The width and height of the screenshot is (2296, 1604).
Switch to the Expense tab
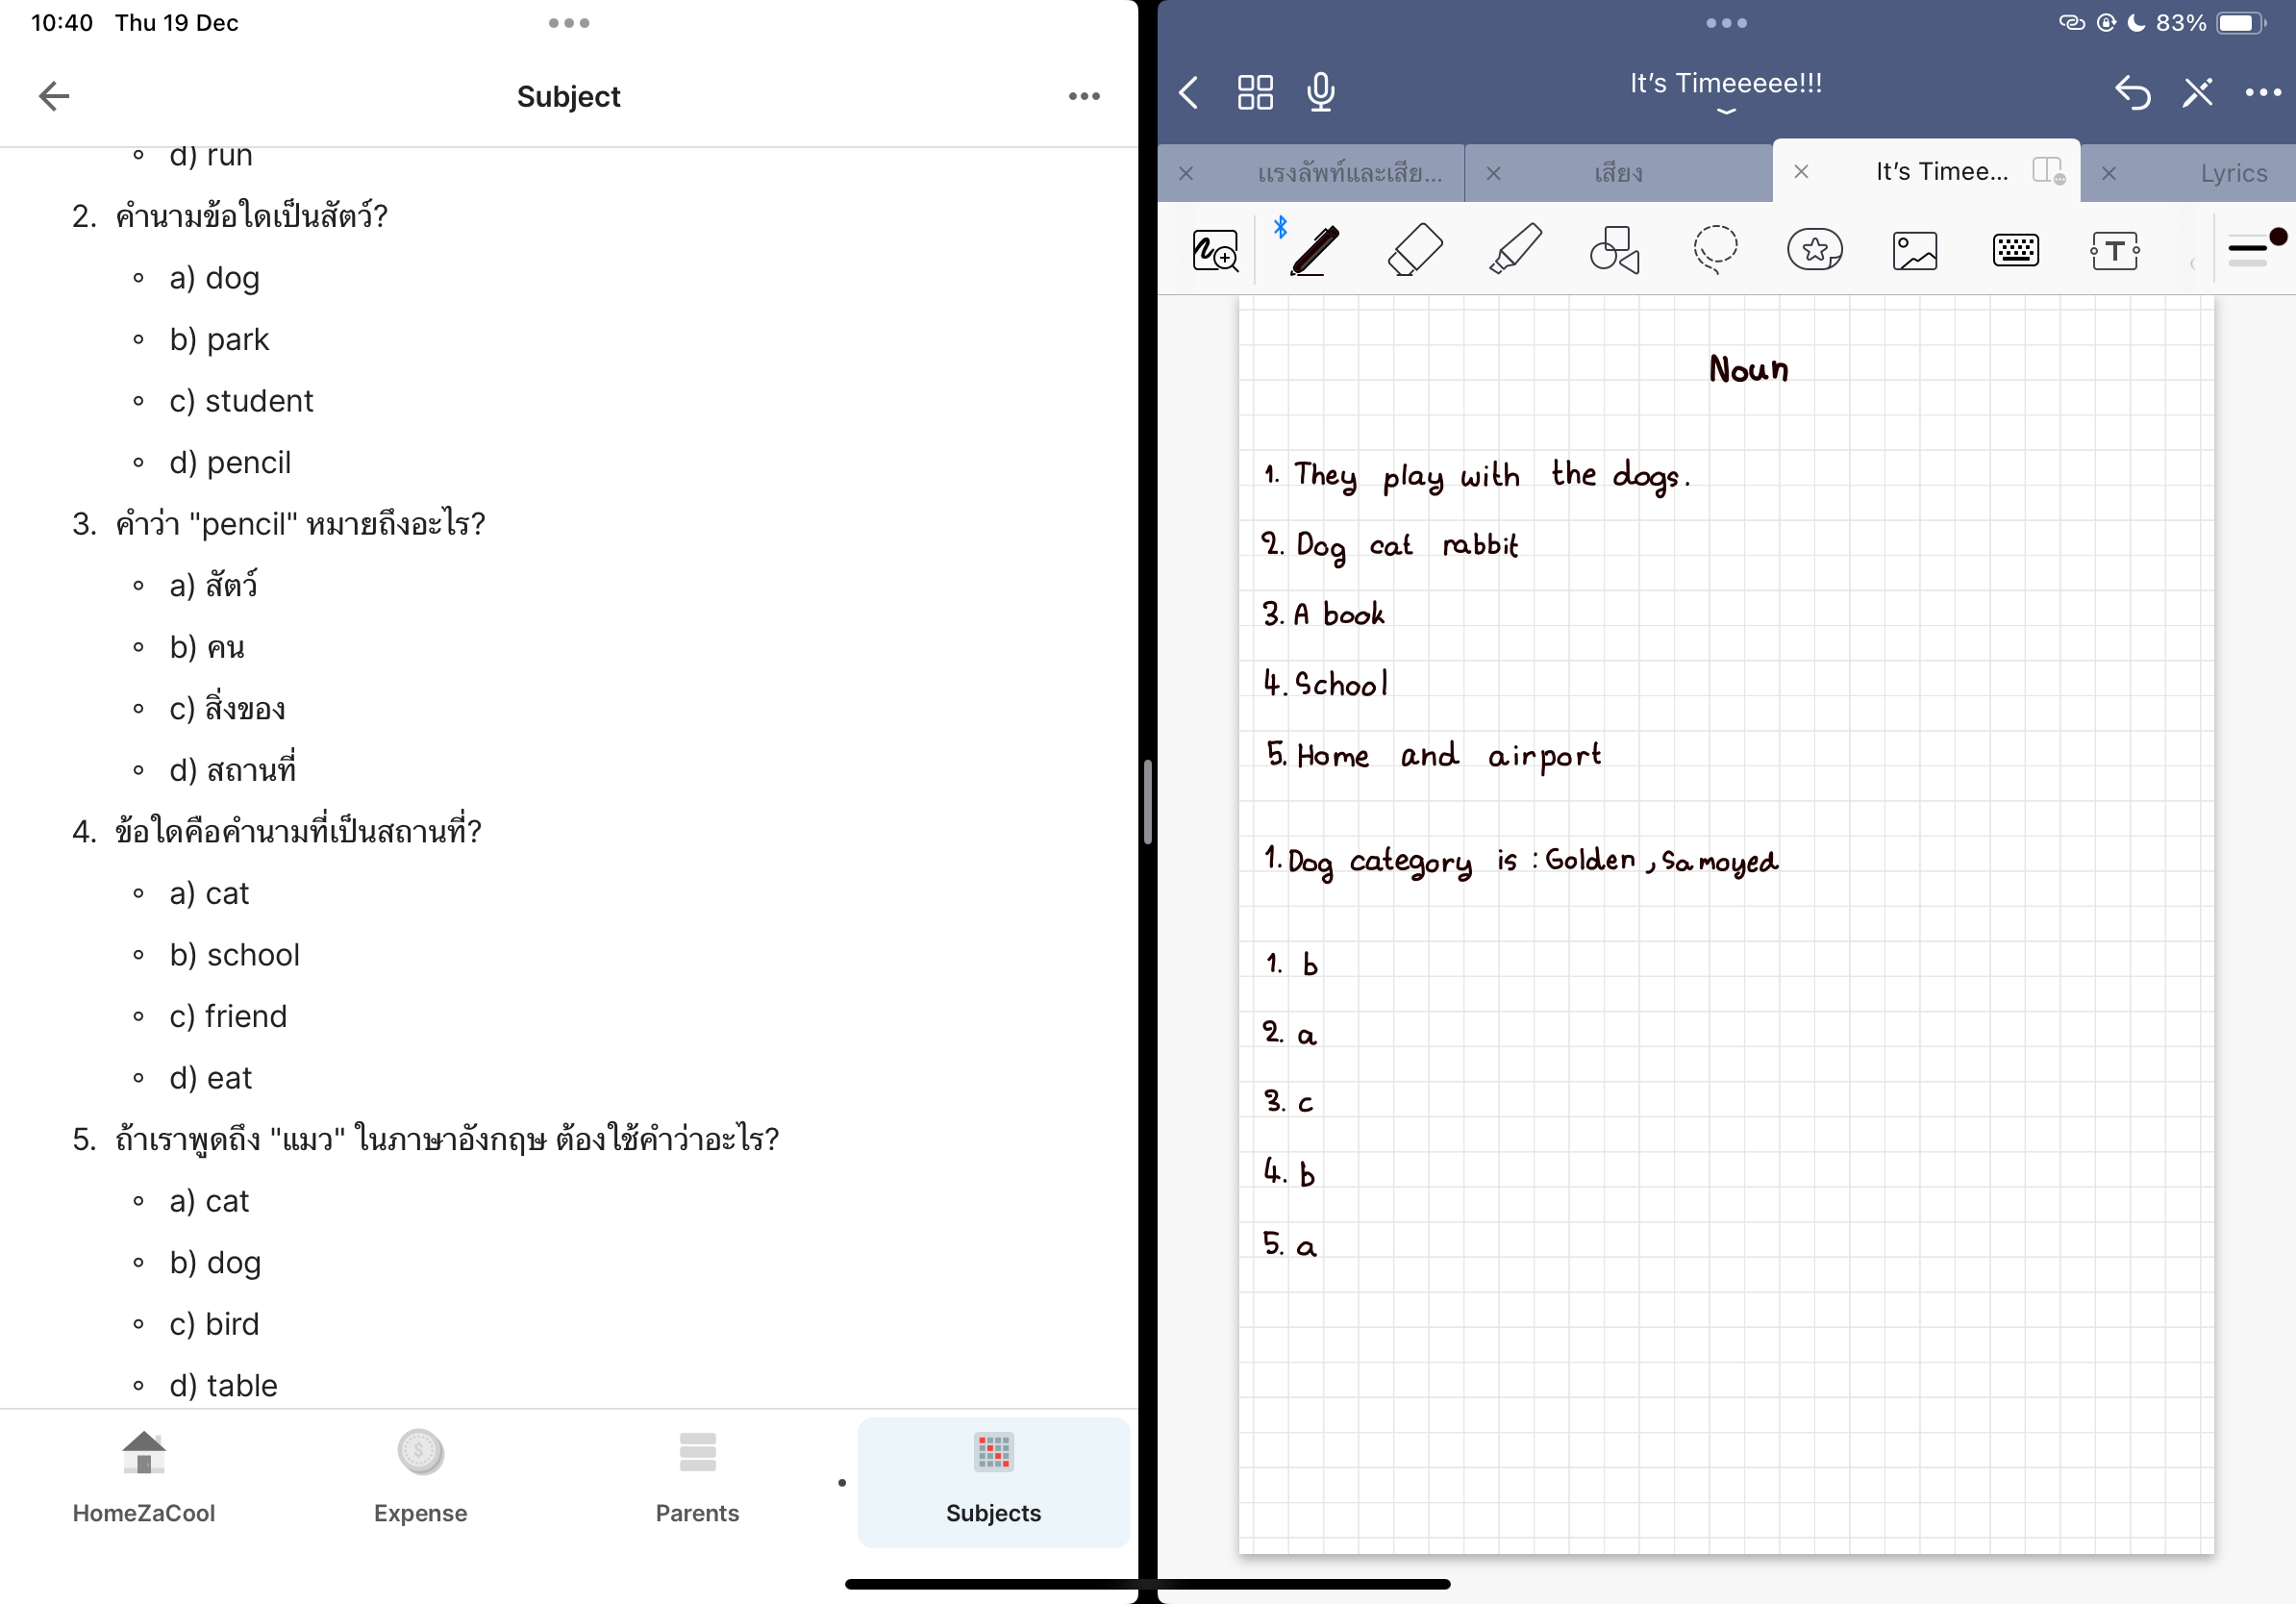(420, 1479)
